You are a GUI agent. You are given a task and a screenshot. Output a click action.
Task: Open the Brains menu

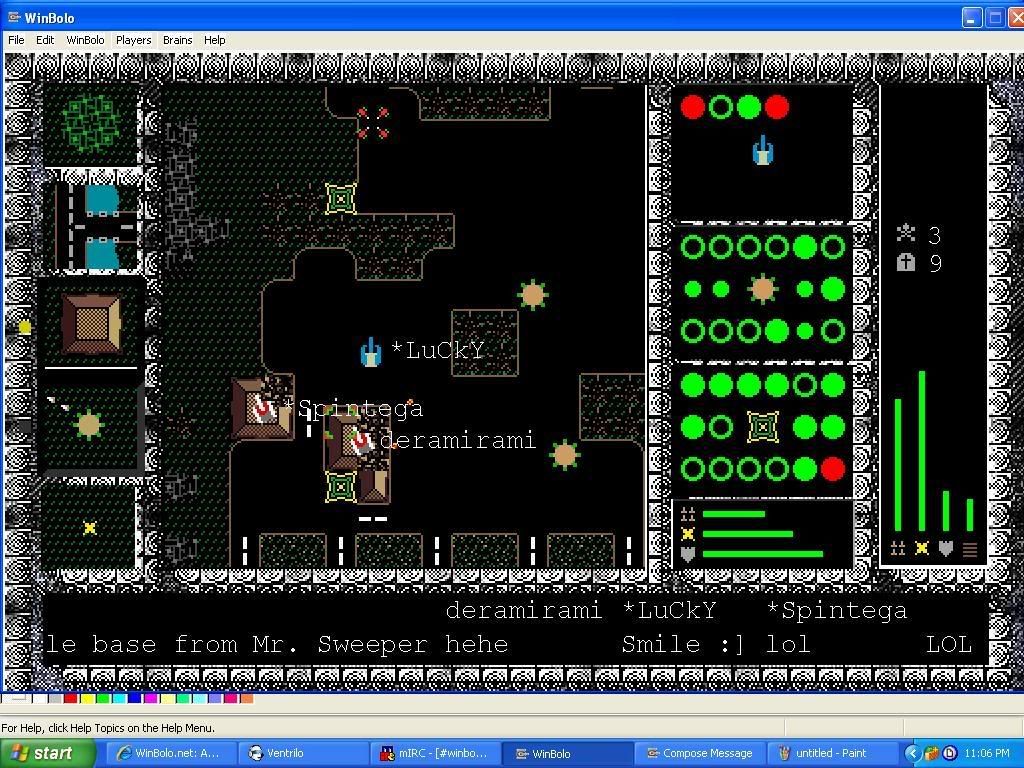(x=177, y=40)
